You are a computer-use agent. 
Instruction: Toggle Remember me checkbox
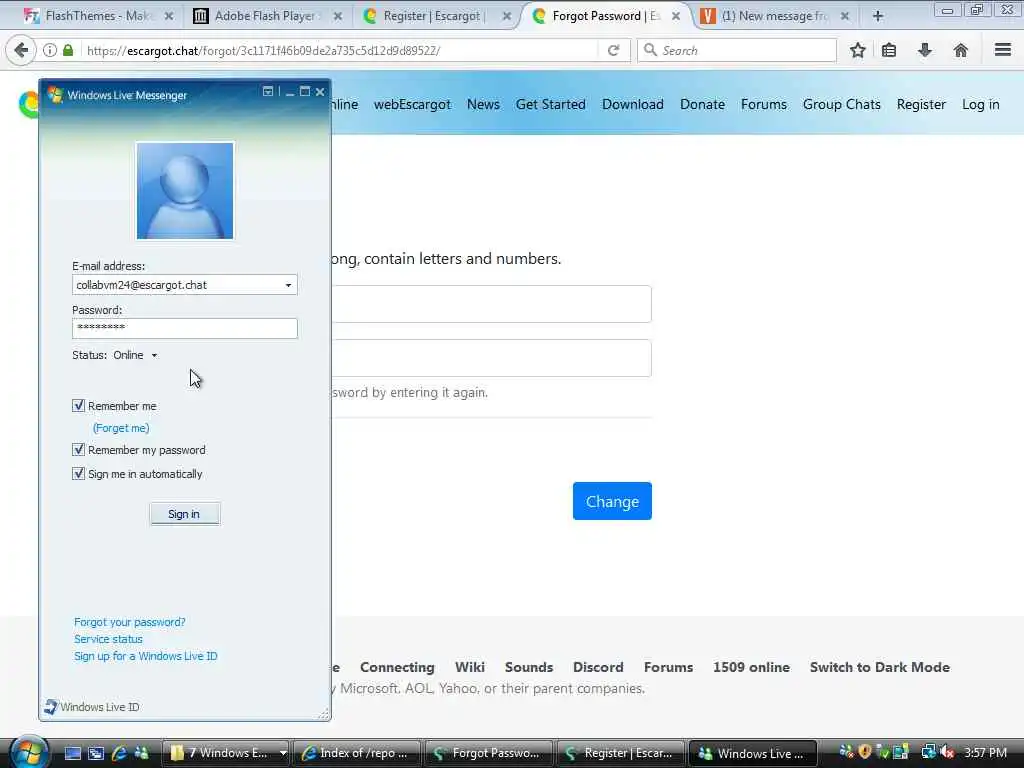tap(78, 406)
